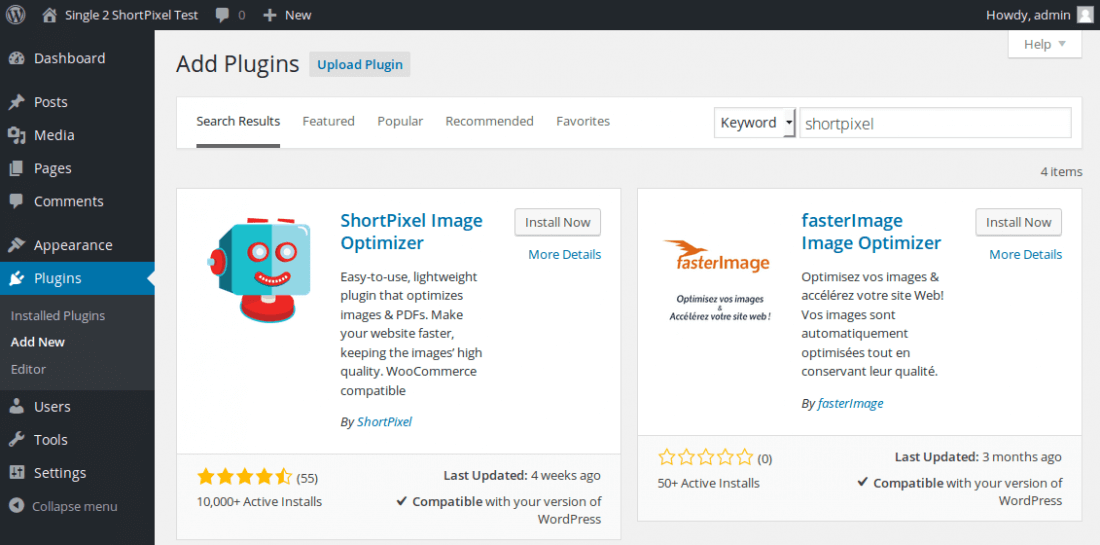Open ShortPixel Image Optimizer title link

[x=412, y=231]
